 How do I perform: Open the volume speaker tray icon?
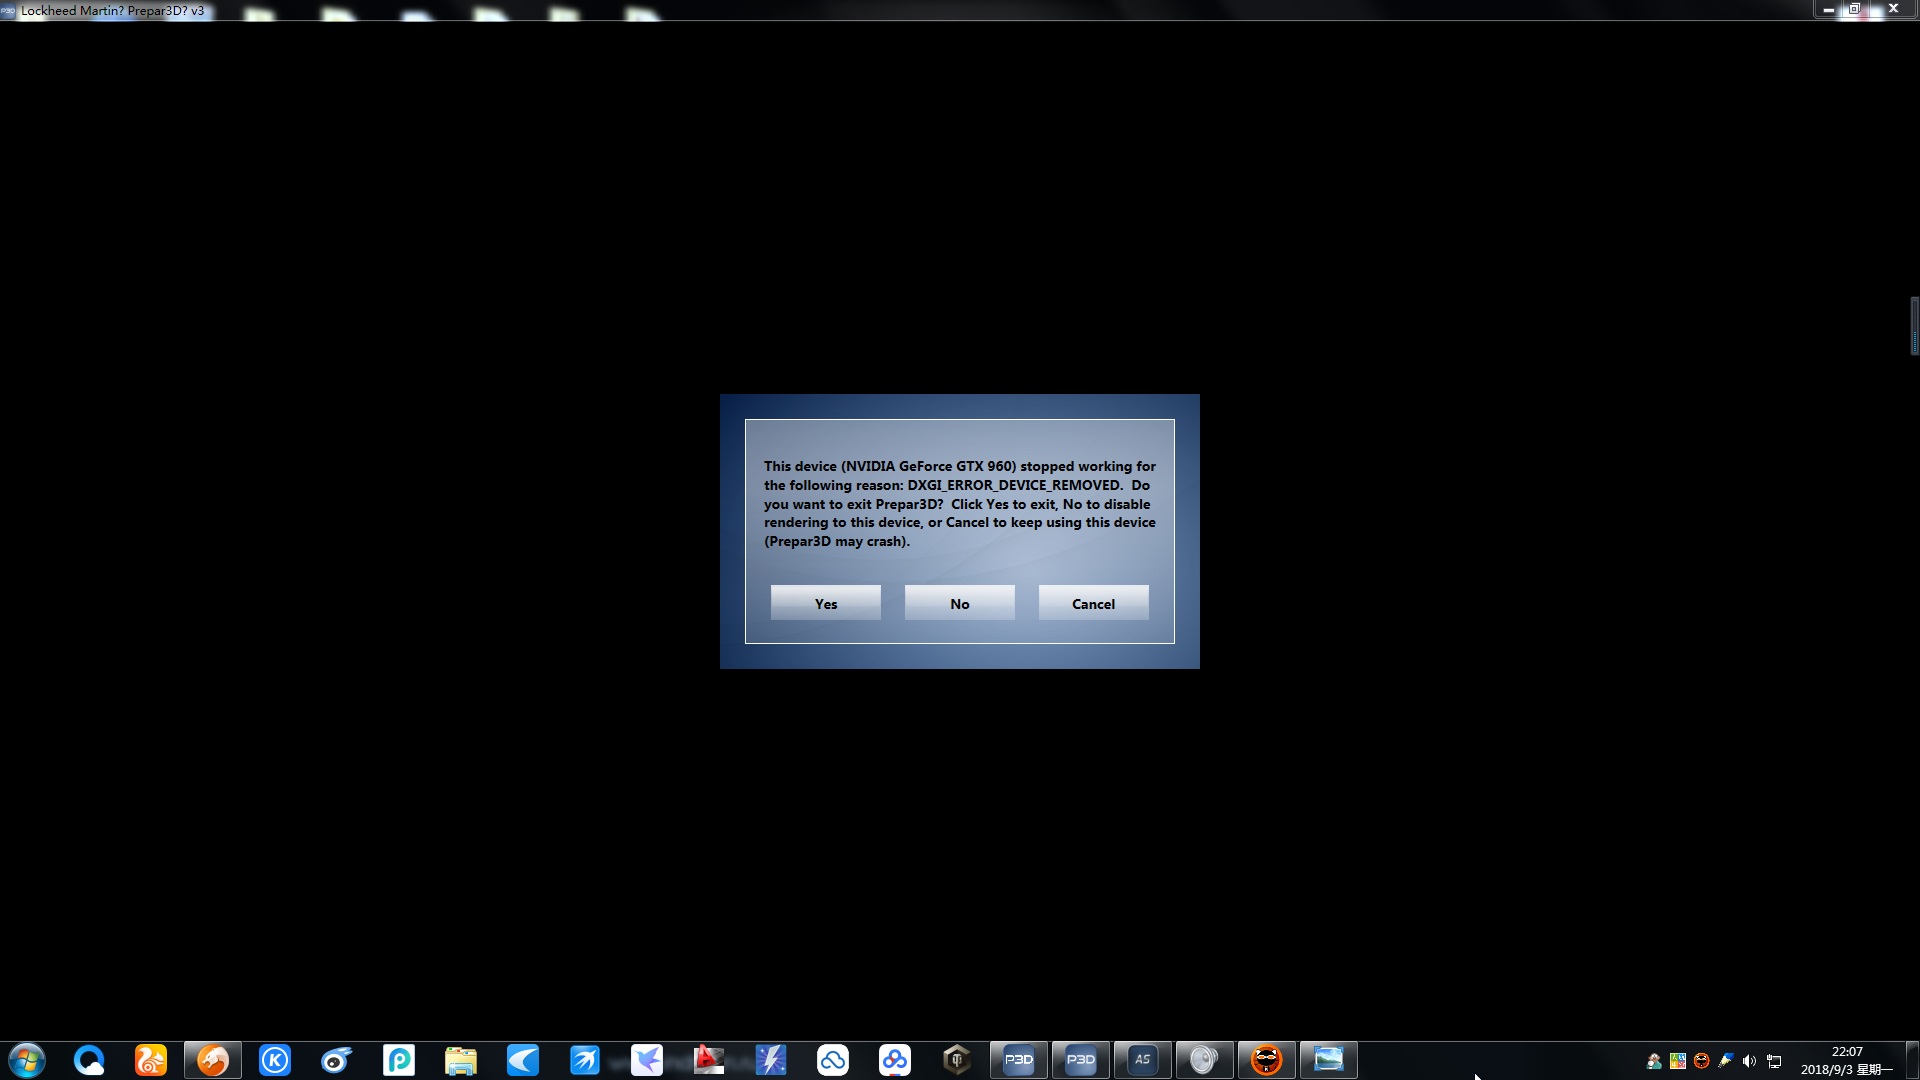click(1749, 1061)
